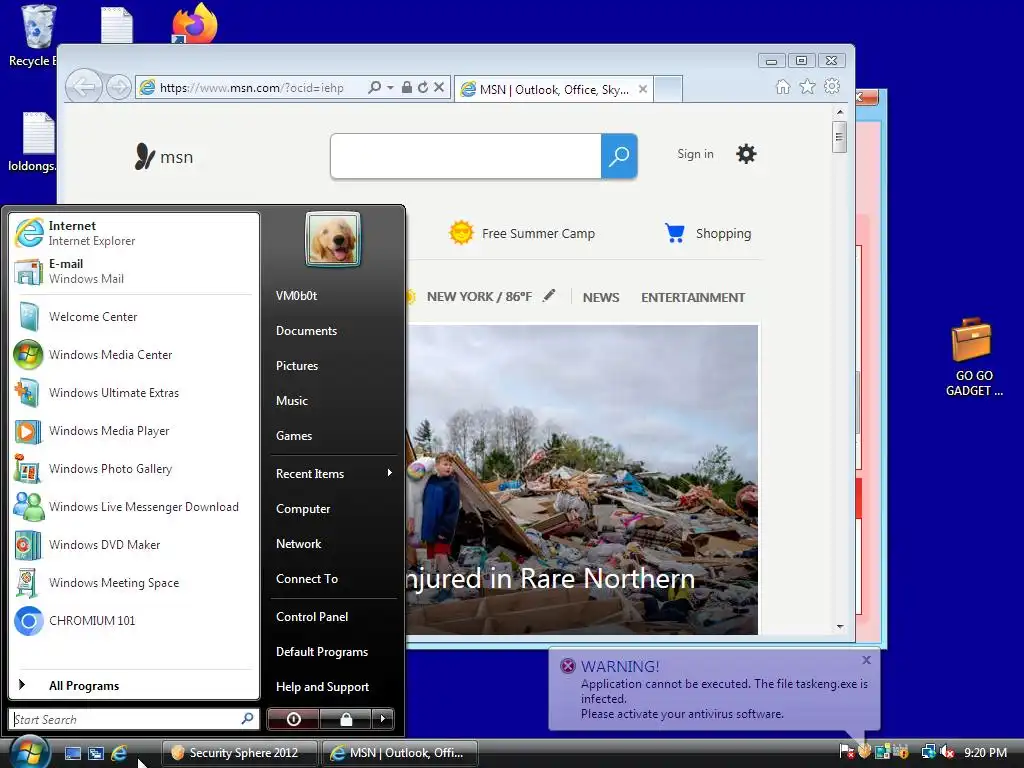Open Internet Explorer from the Start menu
1024x768 pixels.
(134, 233)
